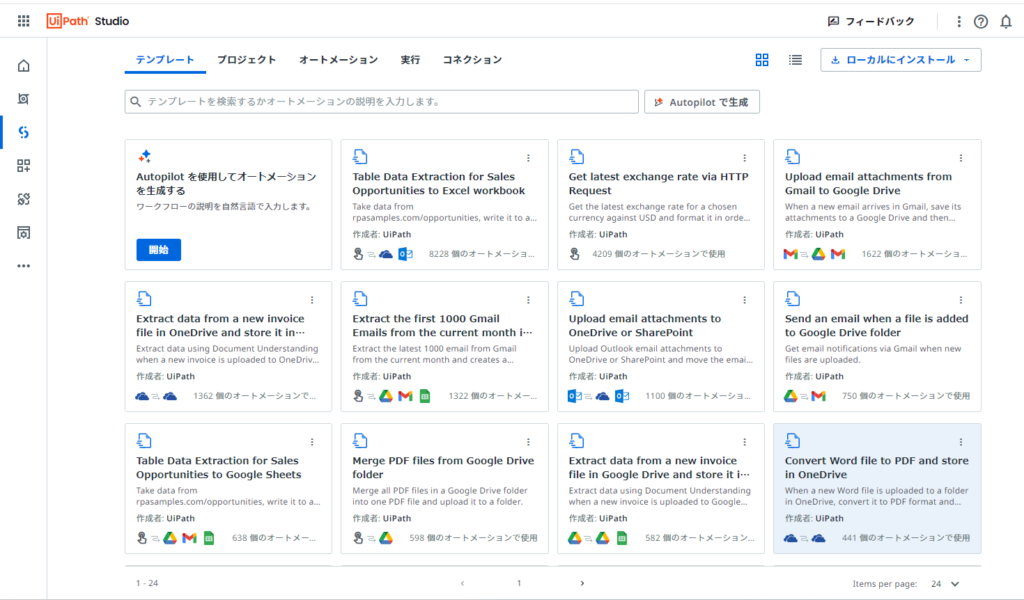Open the help question mark icon
This screenshot has height=600, width=1024.
pos(981,21)
